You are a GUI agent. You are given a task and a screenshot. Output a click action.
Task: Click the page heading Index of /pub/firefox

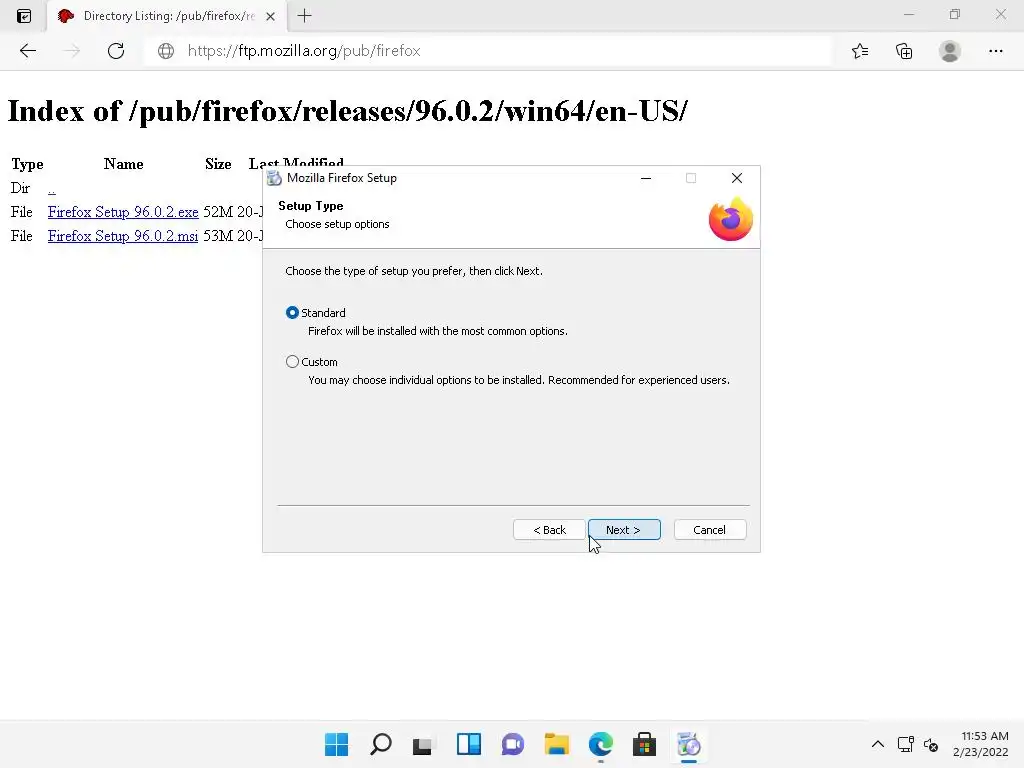347,112
